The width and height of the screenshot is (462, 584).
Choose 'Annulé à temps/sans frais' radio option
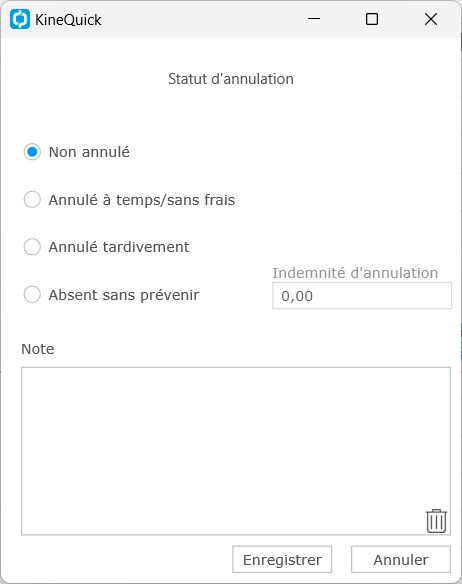tap(32, 200)
